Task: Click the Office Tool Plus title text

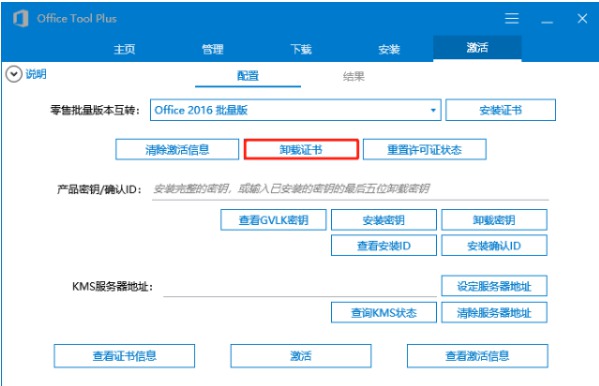Action: pyautogui.click(x=77, y=18)
